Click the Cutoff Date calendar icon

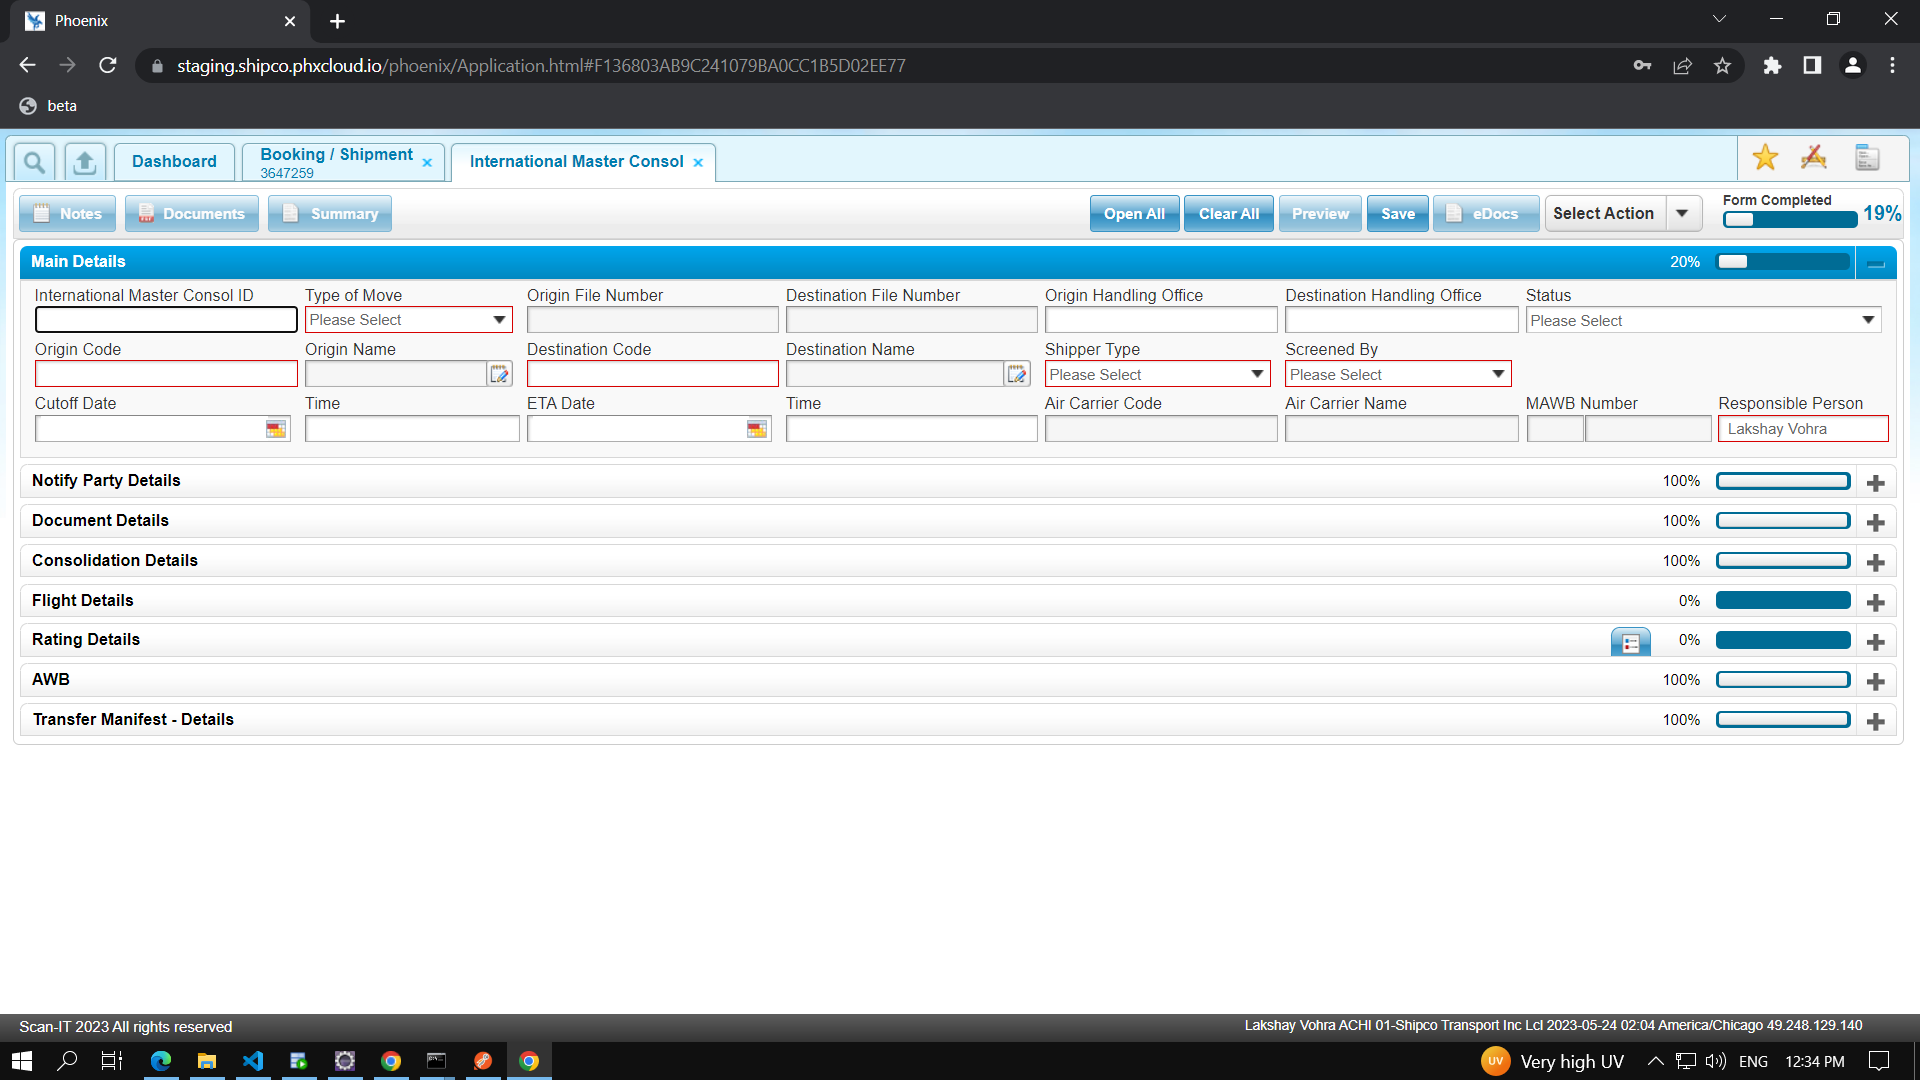click(x=276, y=429)
